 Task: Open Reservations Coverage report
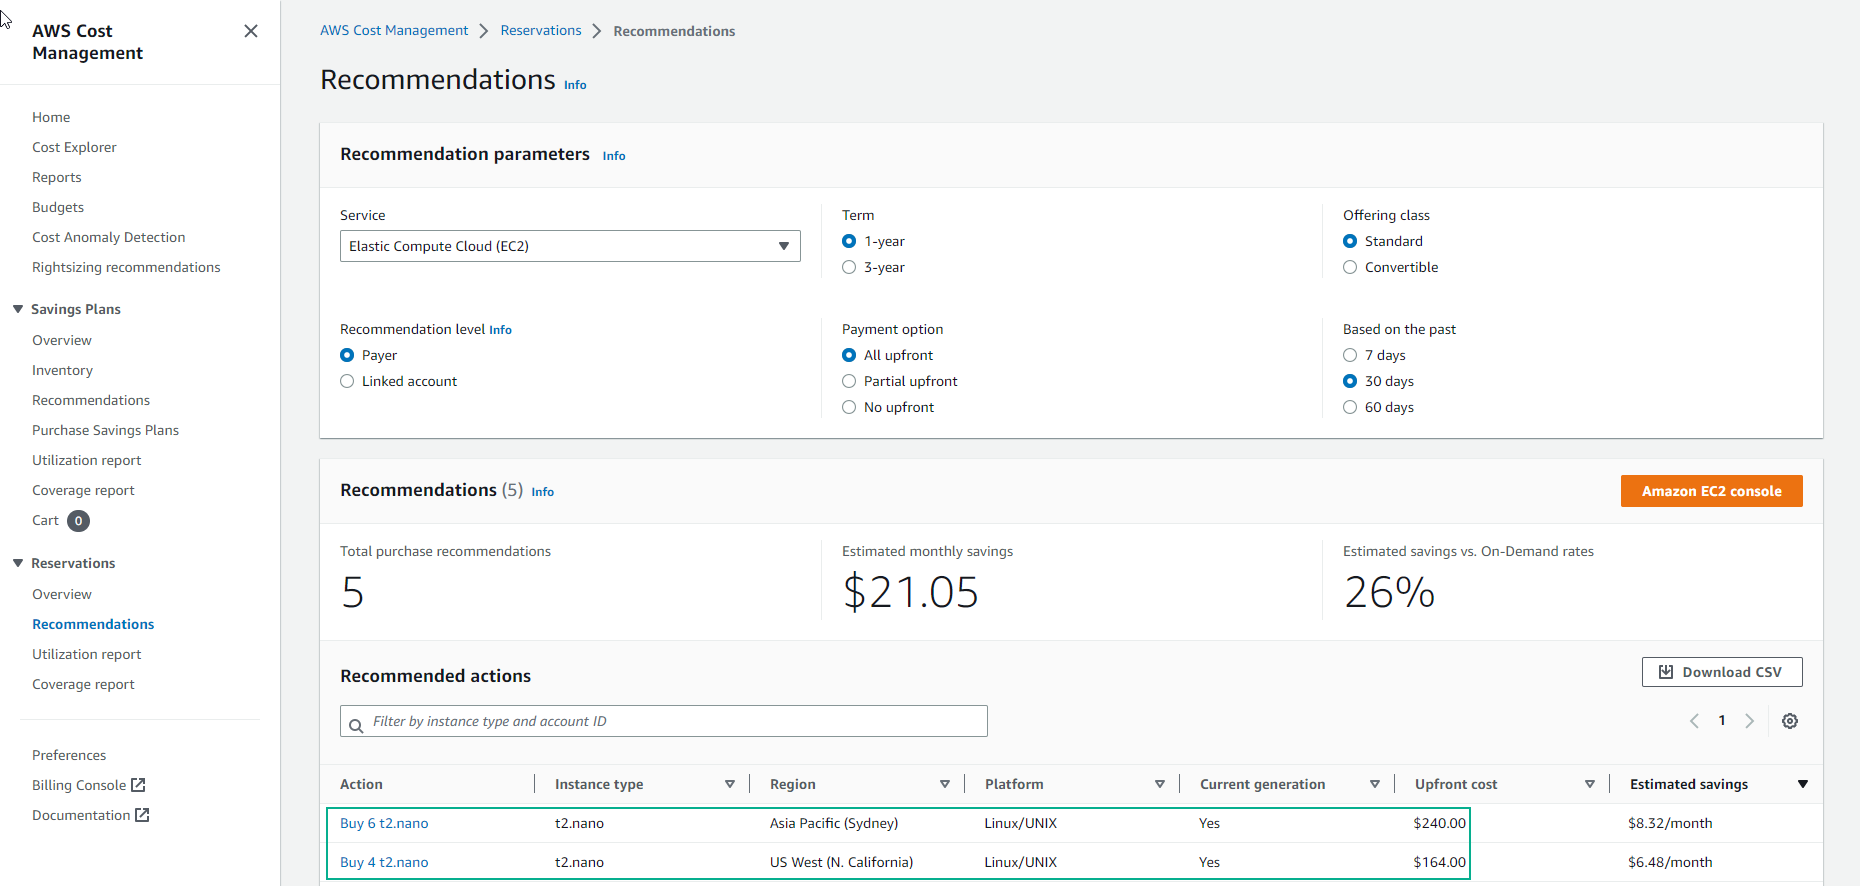coord(83,684)
